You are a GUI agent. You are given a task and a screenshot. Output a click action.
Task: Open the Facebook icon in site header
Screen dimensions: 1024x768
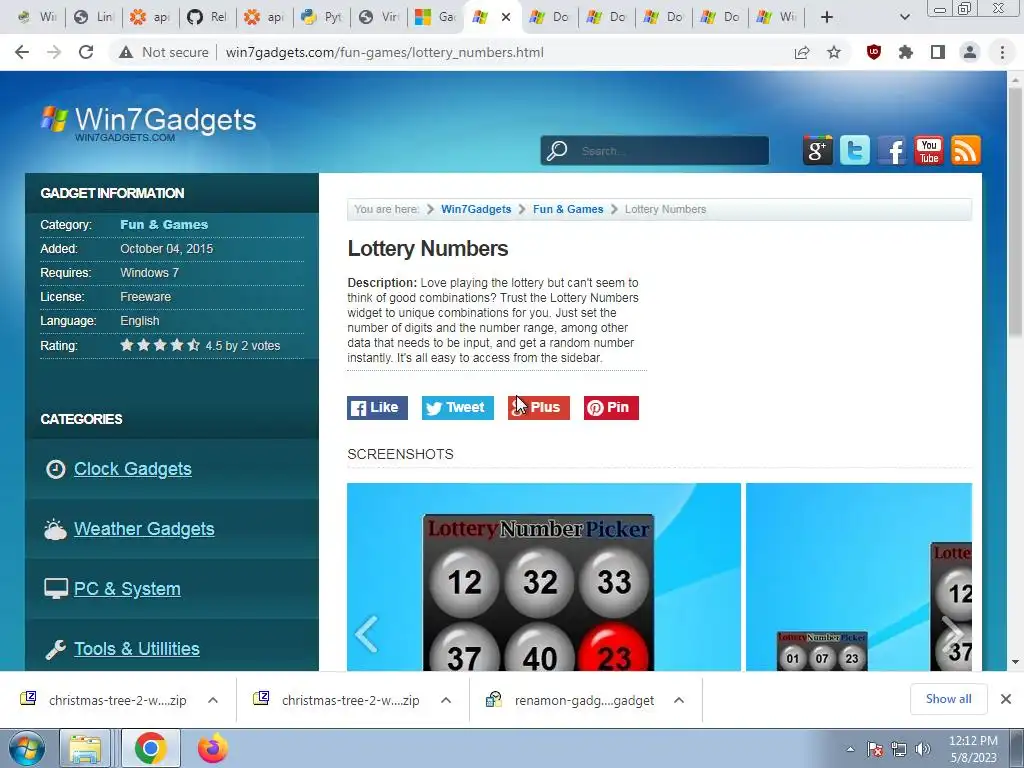(892, 150)
